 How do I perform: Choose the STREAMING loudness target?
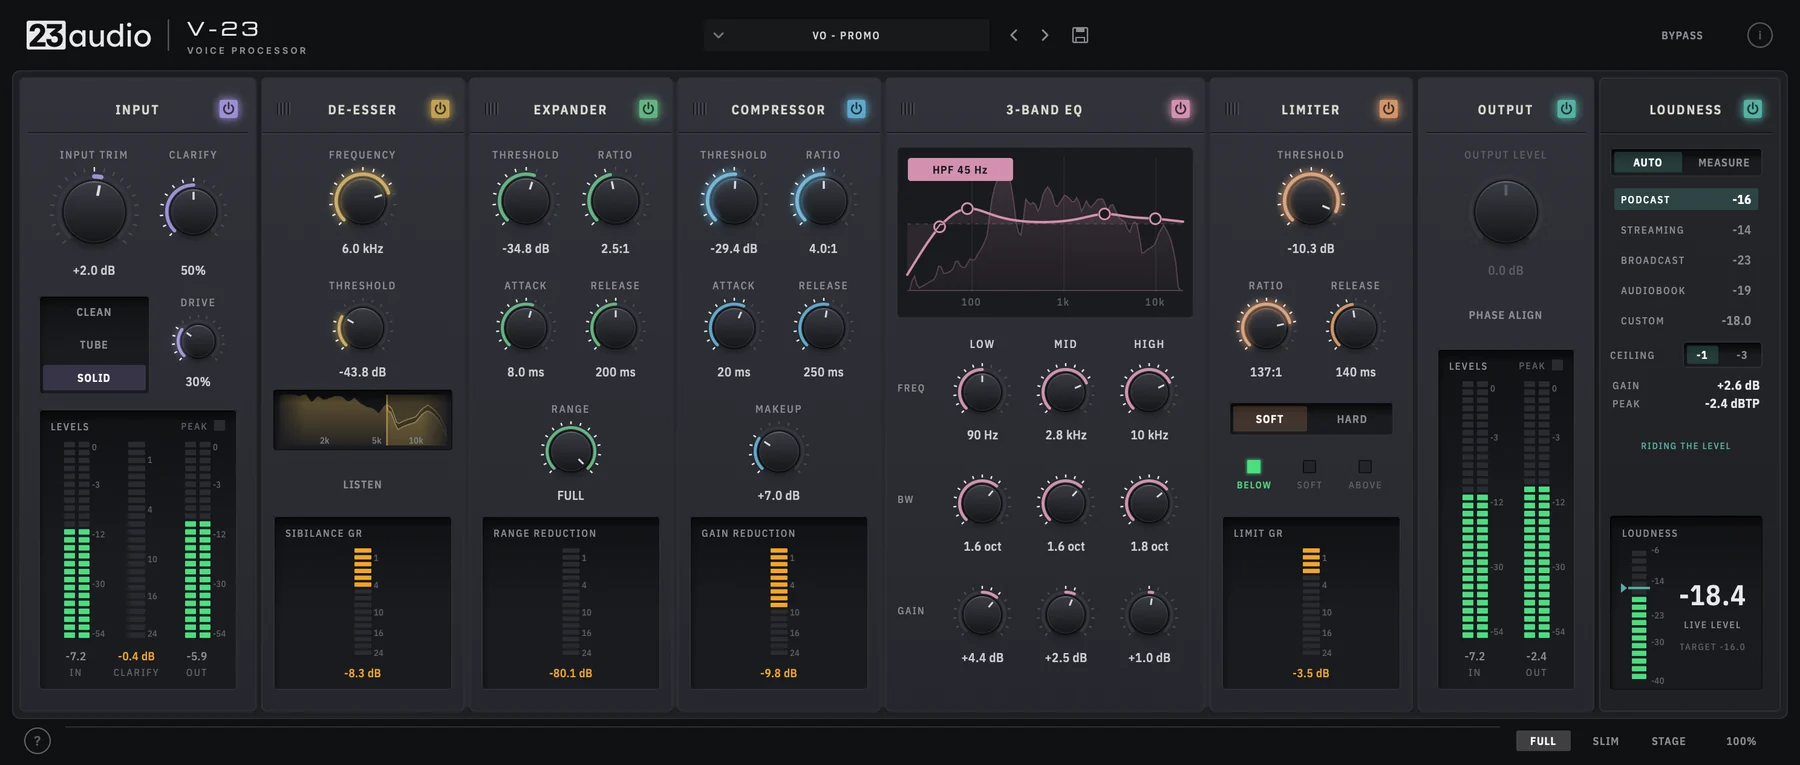[1685, 230]
